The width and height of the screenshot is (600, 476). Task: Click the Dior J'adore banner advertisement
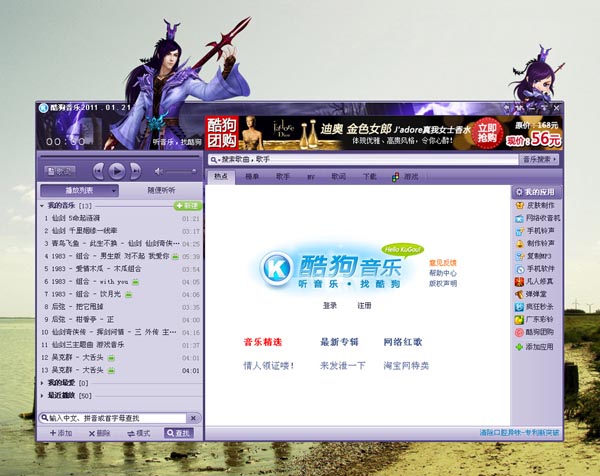click(384, 133)
